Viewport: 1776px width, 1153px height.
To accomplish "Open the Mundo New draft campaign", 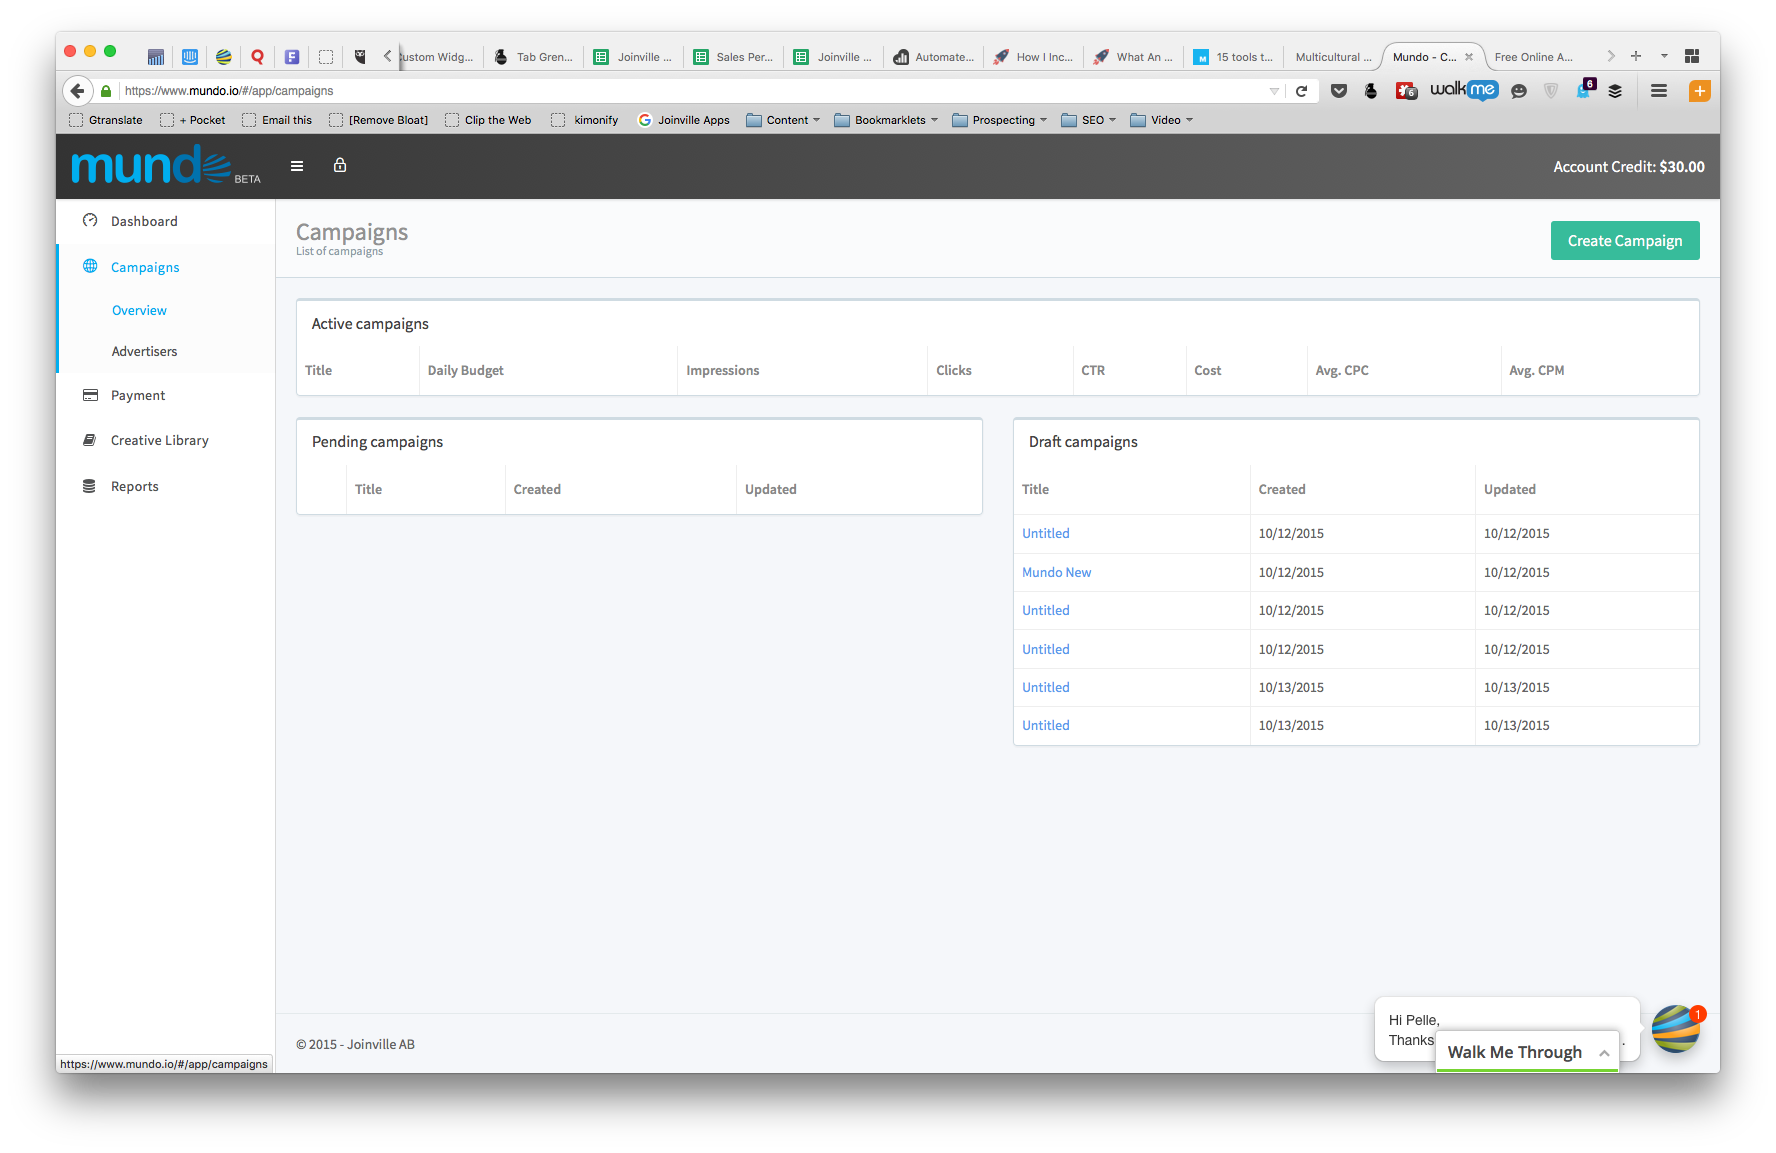I will (x=1056, y=572).
